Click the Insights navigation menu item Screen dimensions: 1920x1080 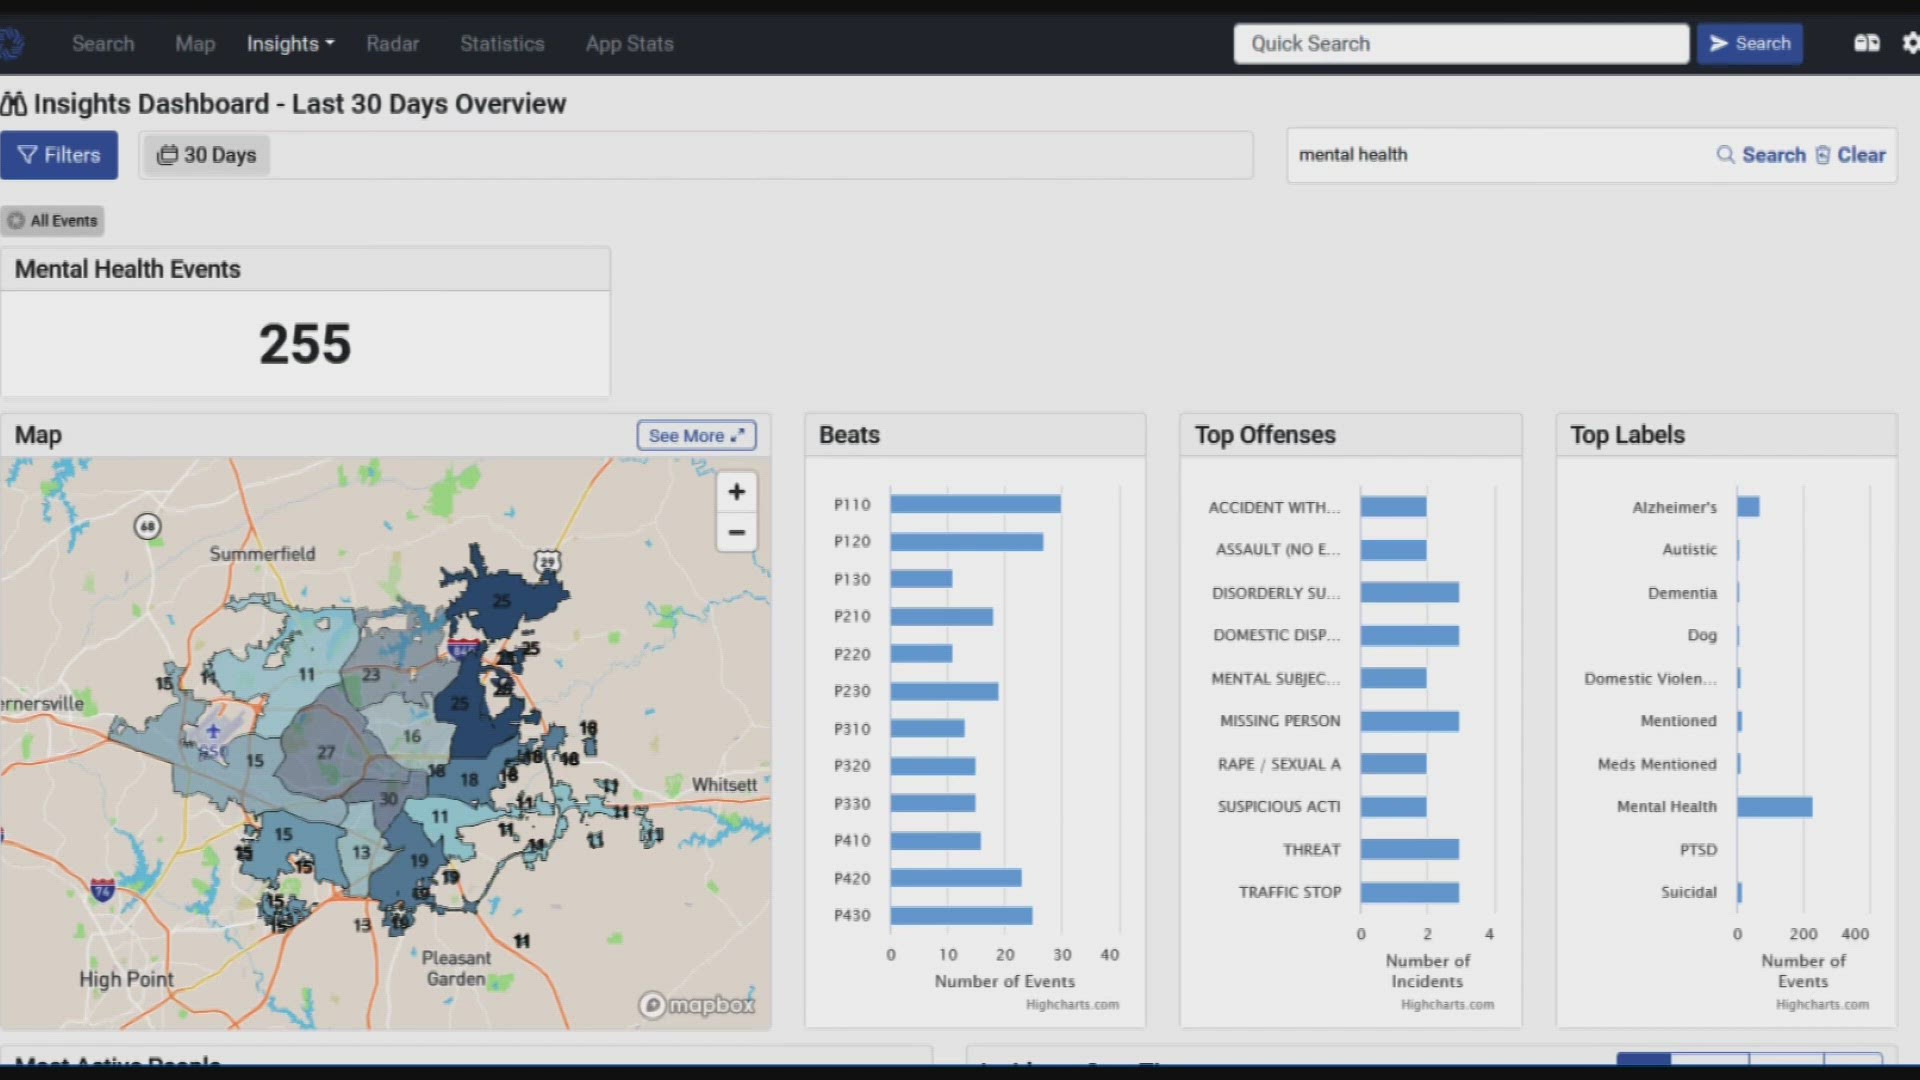[282, 42]
